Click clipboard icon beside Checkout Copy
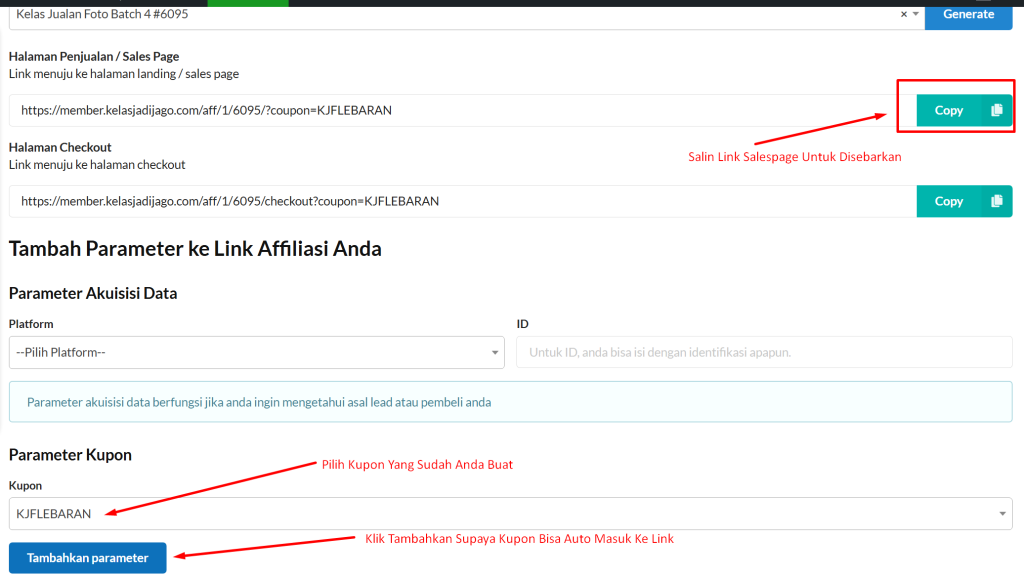Image resolution: width=1024 pixels, height=578 pixels. click(997, 201)
